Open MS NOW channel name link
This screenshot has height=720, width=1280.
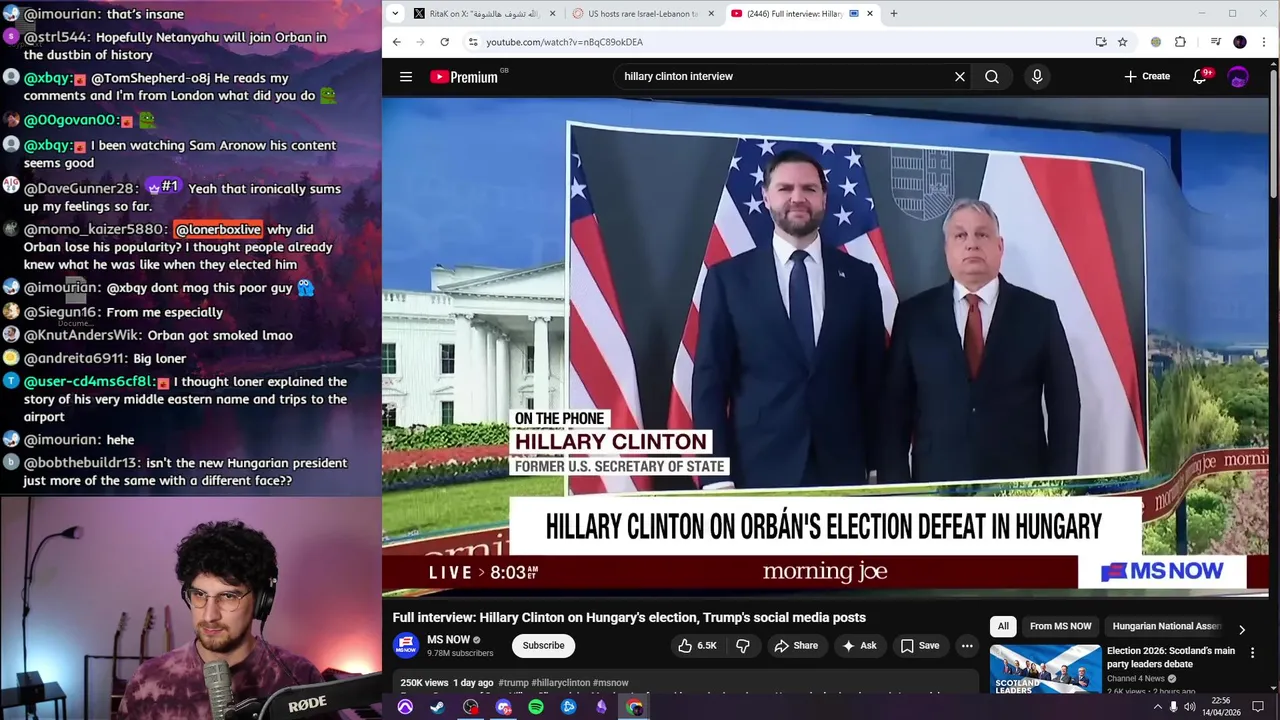click(448, 640)
